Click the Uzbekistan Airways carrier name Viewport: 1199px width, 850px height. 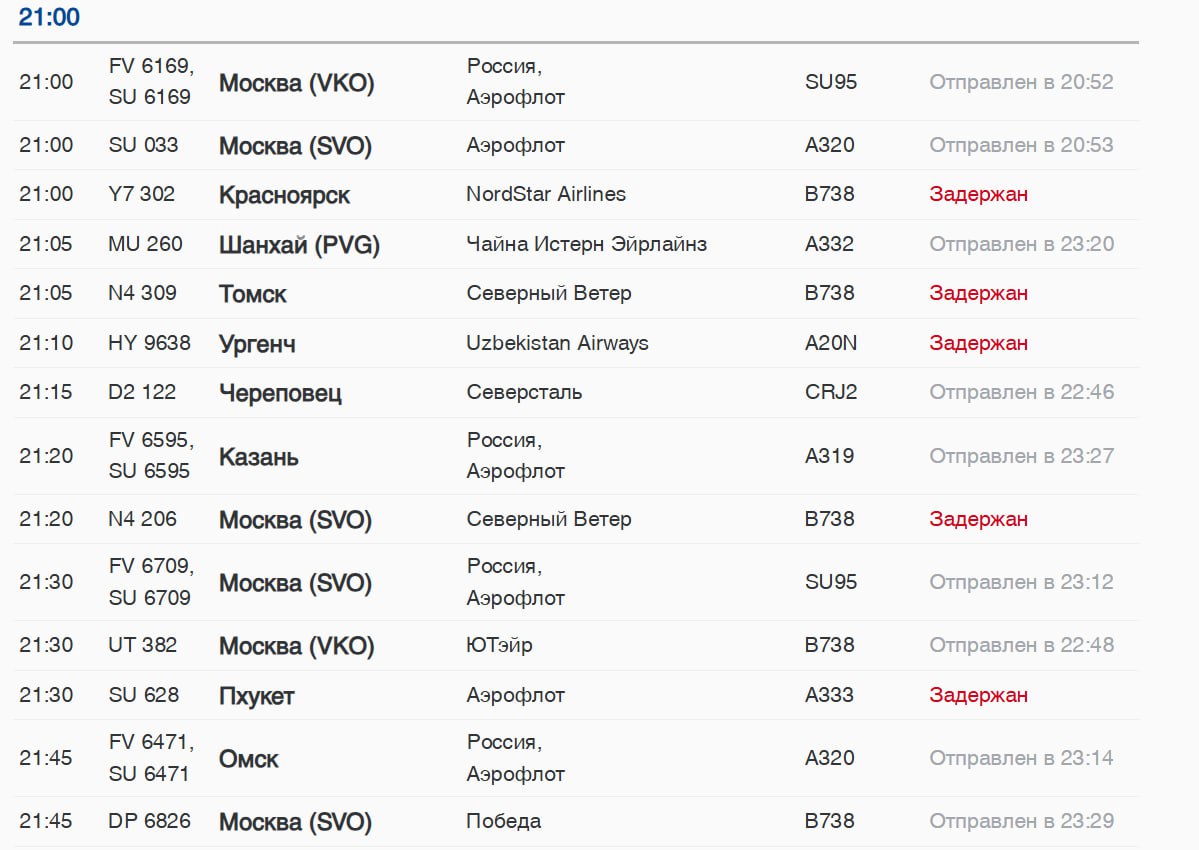pos(557,343)
